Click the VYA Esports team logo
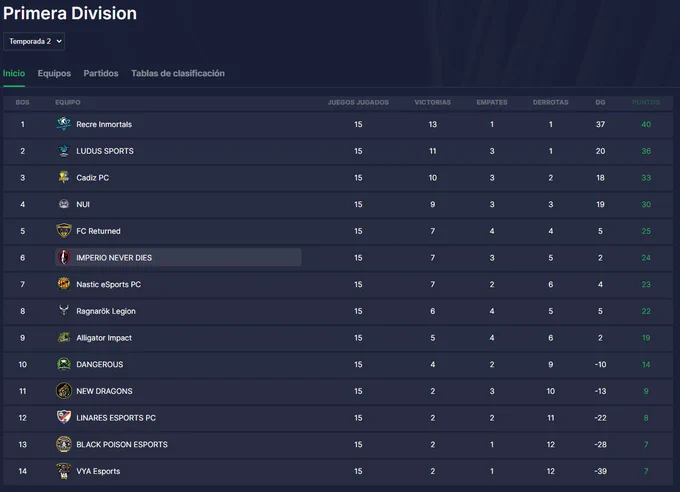 point(64,471)
